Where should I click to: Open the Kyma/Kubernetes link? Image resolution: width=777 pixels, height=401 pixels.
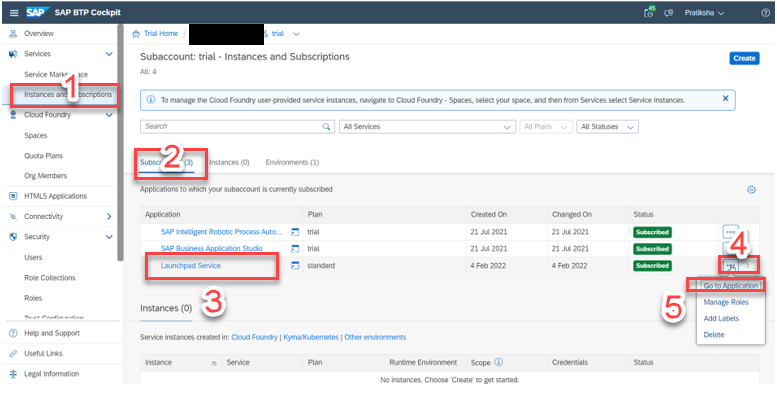point(311,337)
